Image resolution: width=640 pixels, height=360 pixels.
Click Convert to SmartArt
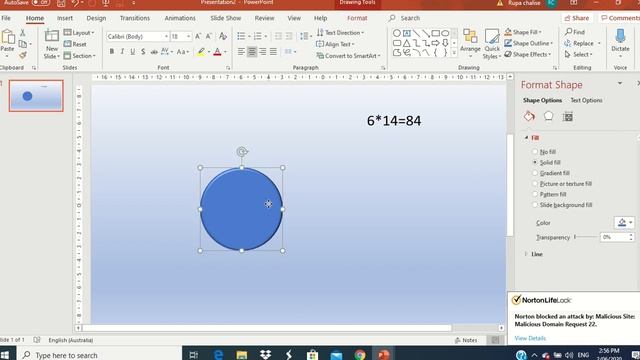click(348, 56)
